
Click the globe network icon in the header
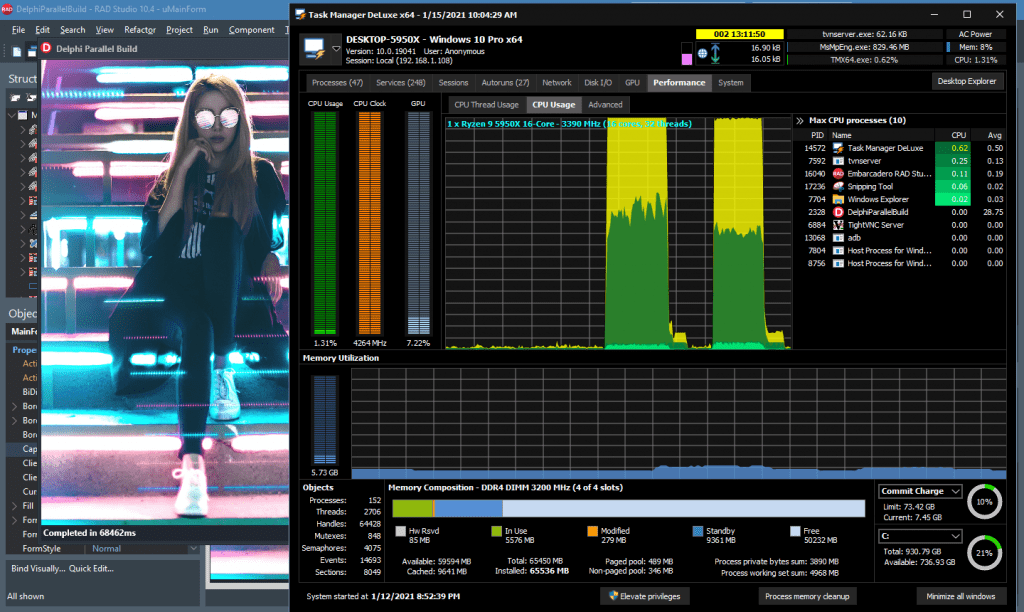click(x=702, y=54)
